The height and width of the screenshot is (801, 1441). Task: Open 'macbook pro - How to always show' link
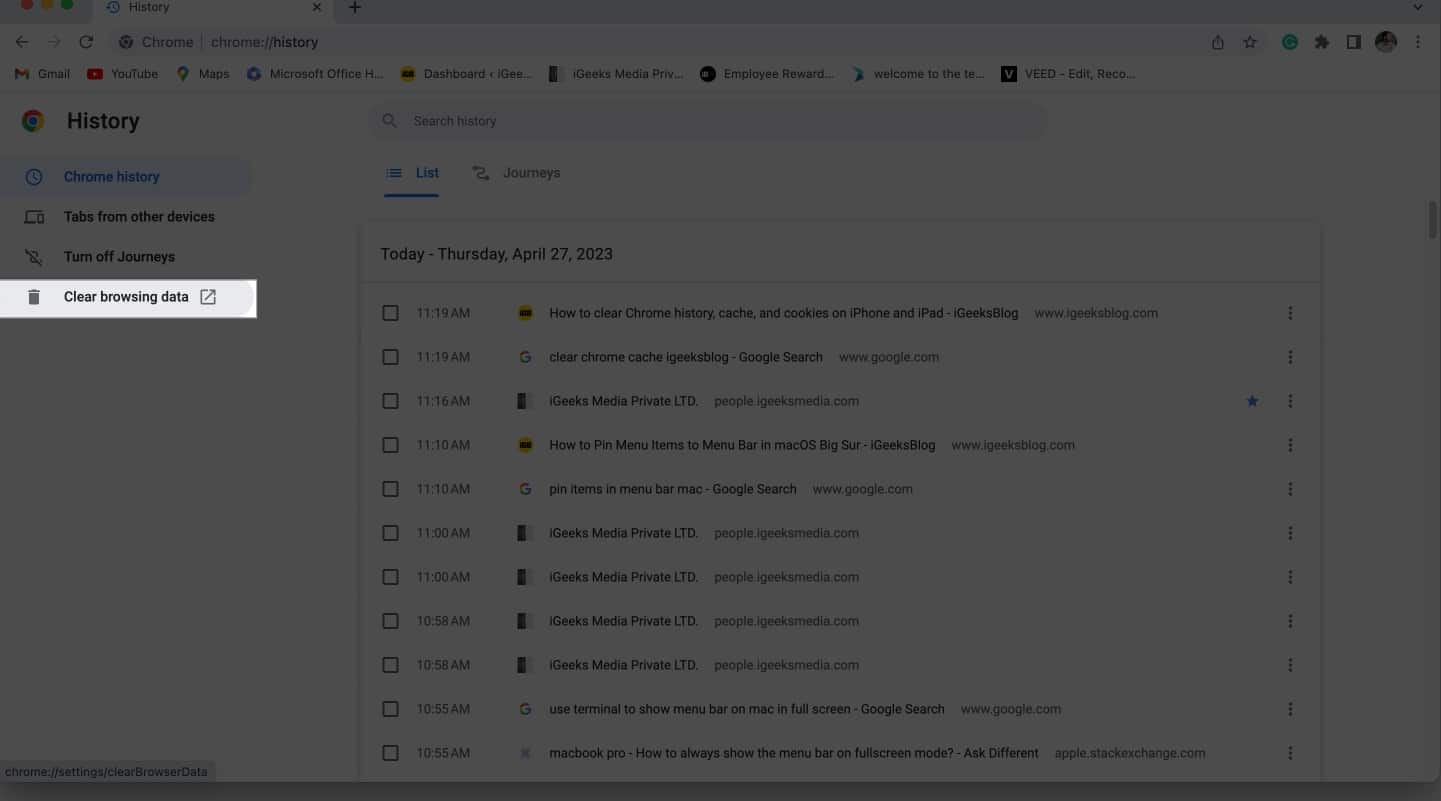coord(794,753)
